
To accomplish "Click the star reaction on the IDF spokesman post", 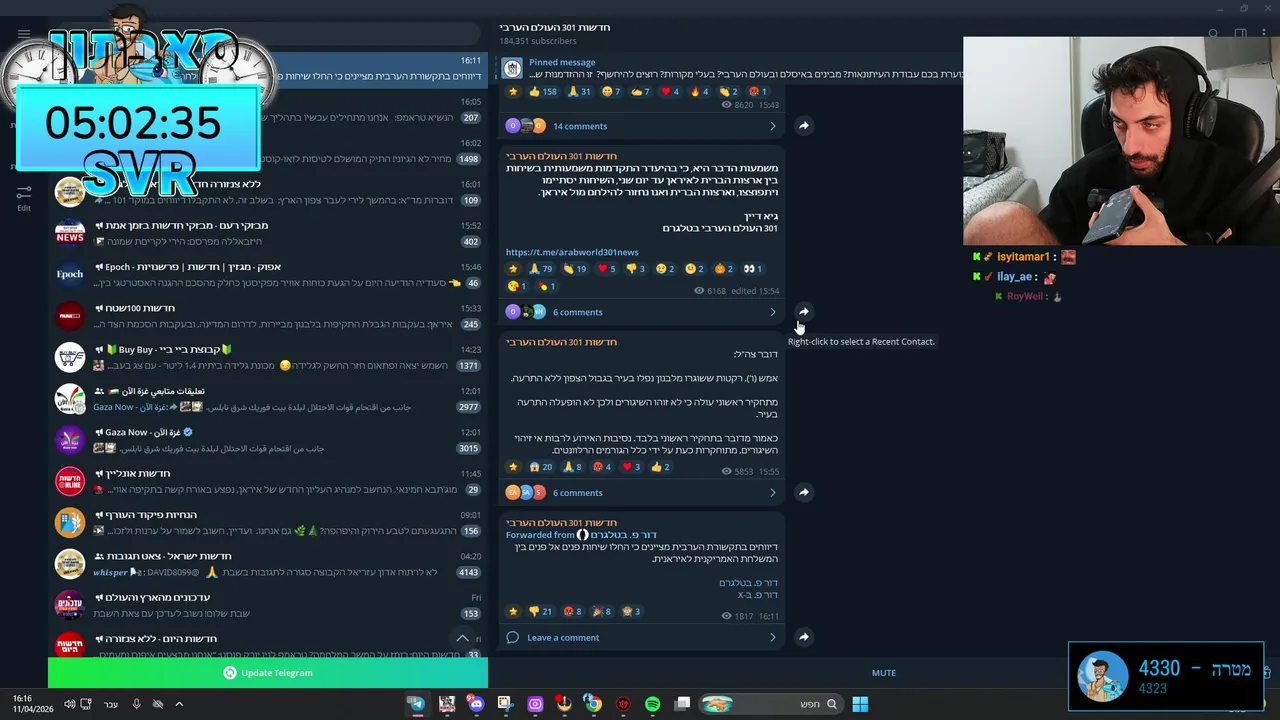I will coord(514,467).
